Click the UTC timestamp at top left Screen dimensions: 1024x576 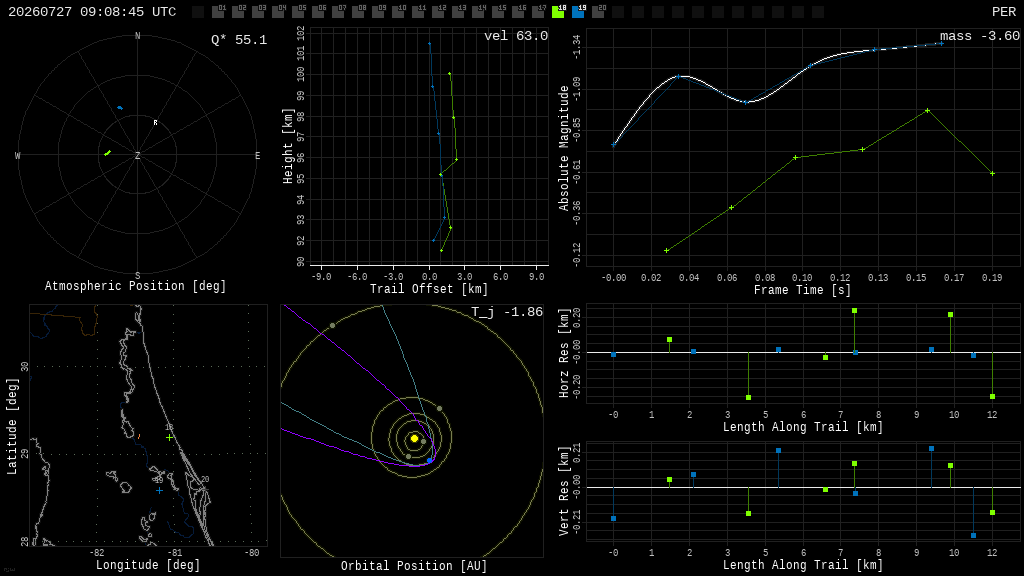pyautogui.click(x=92, y=12)
